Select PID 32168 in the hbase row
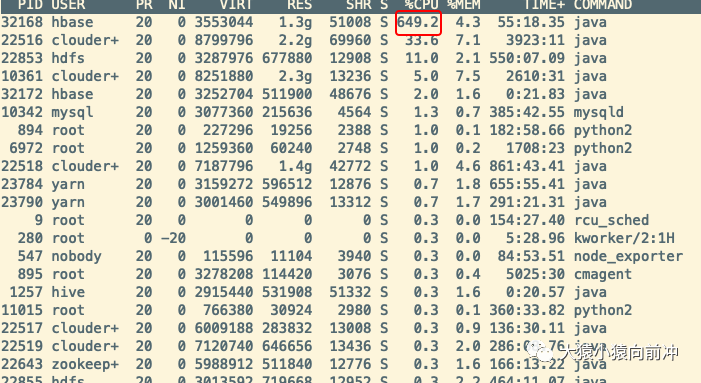The image size is (701, 383). click(22, 22)
